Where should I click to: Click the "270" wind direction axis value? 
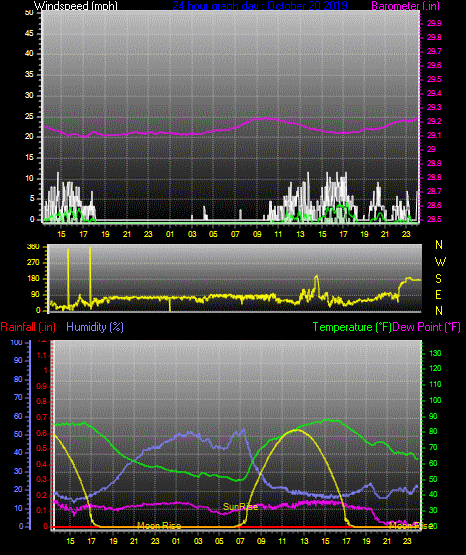[x=34, y=263]
